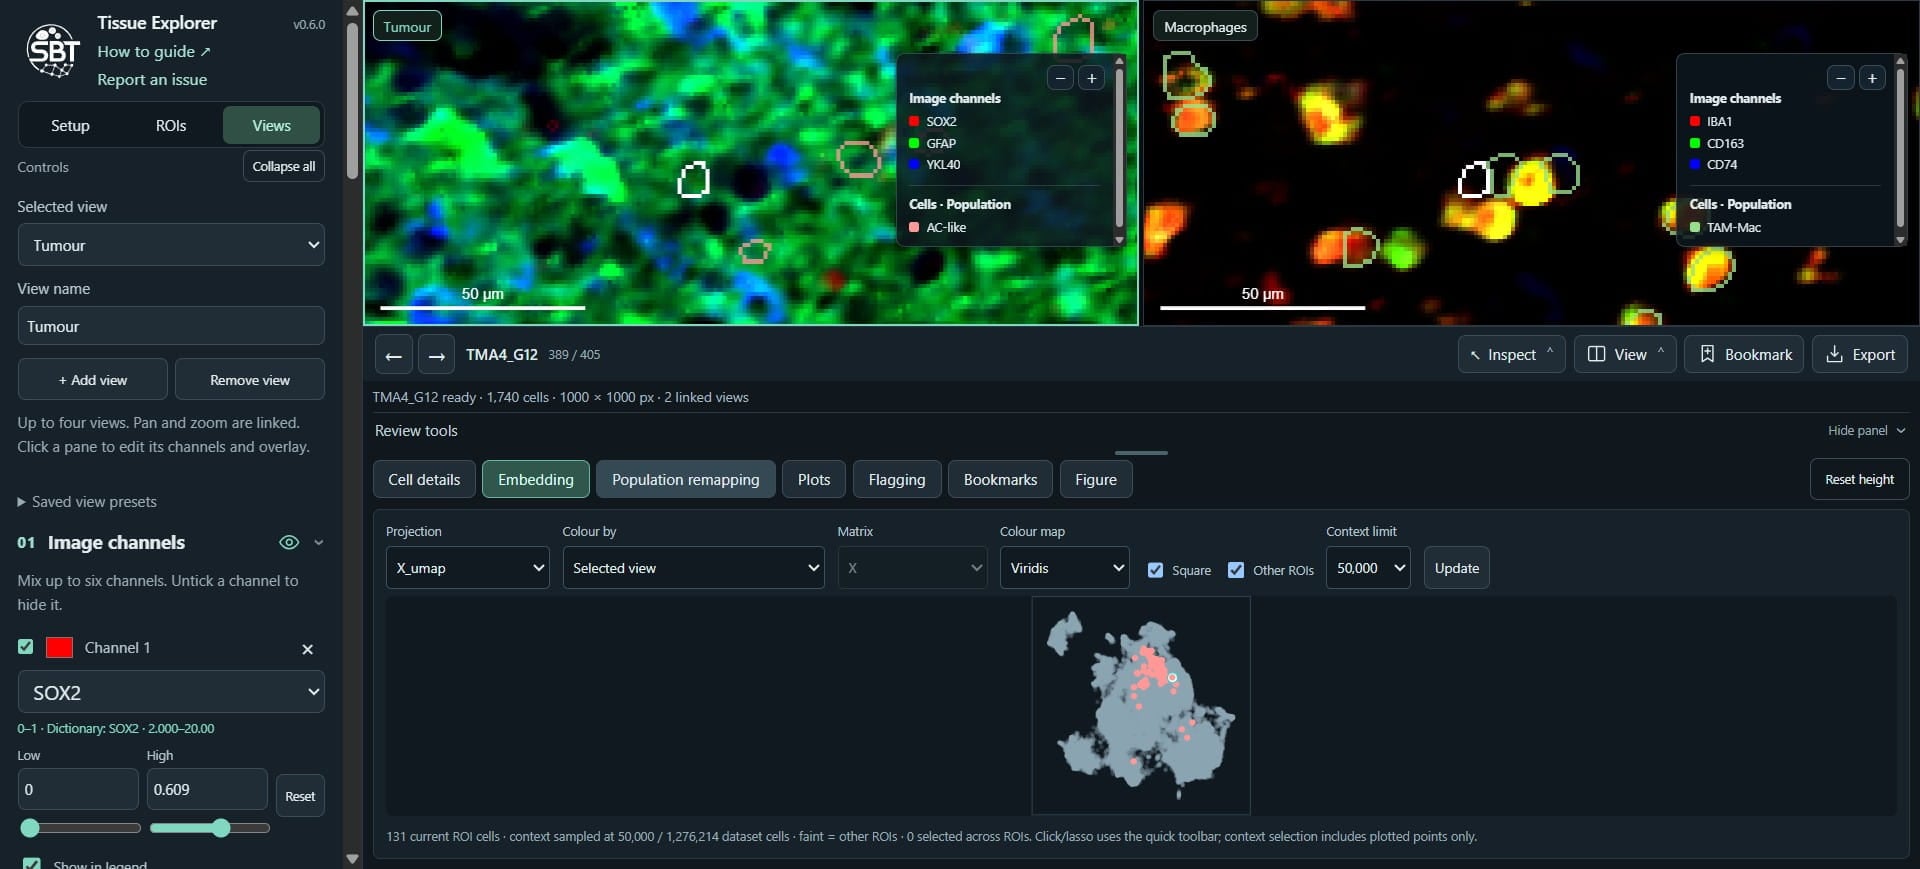Image resolution: width=1920 pixels, height=869 pixels.
Task: Click the Collapse all button
Action: tap(284, 167)
